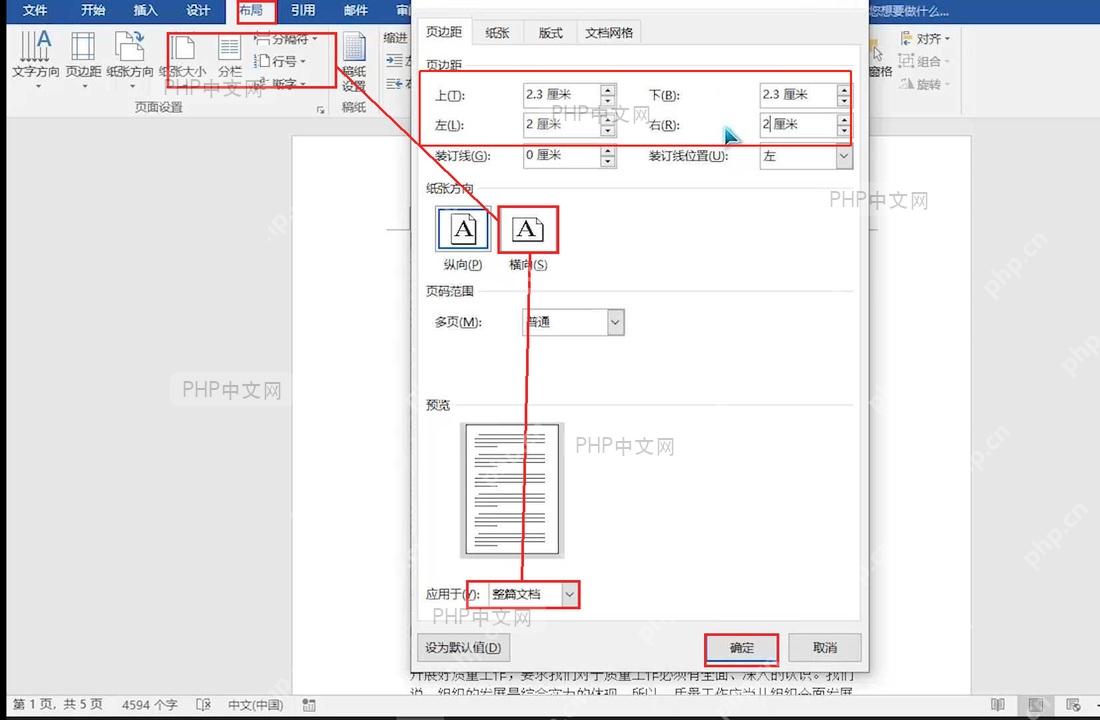Viewport: 1100px width, 720px height.
Task: Increase the bottom margin with spinner
Action: pos(844,89)
